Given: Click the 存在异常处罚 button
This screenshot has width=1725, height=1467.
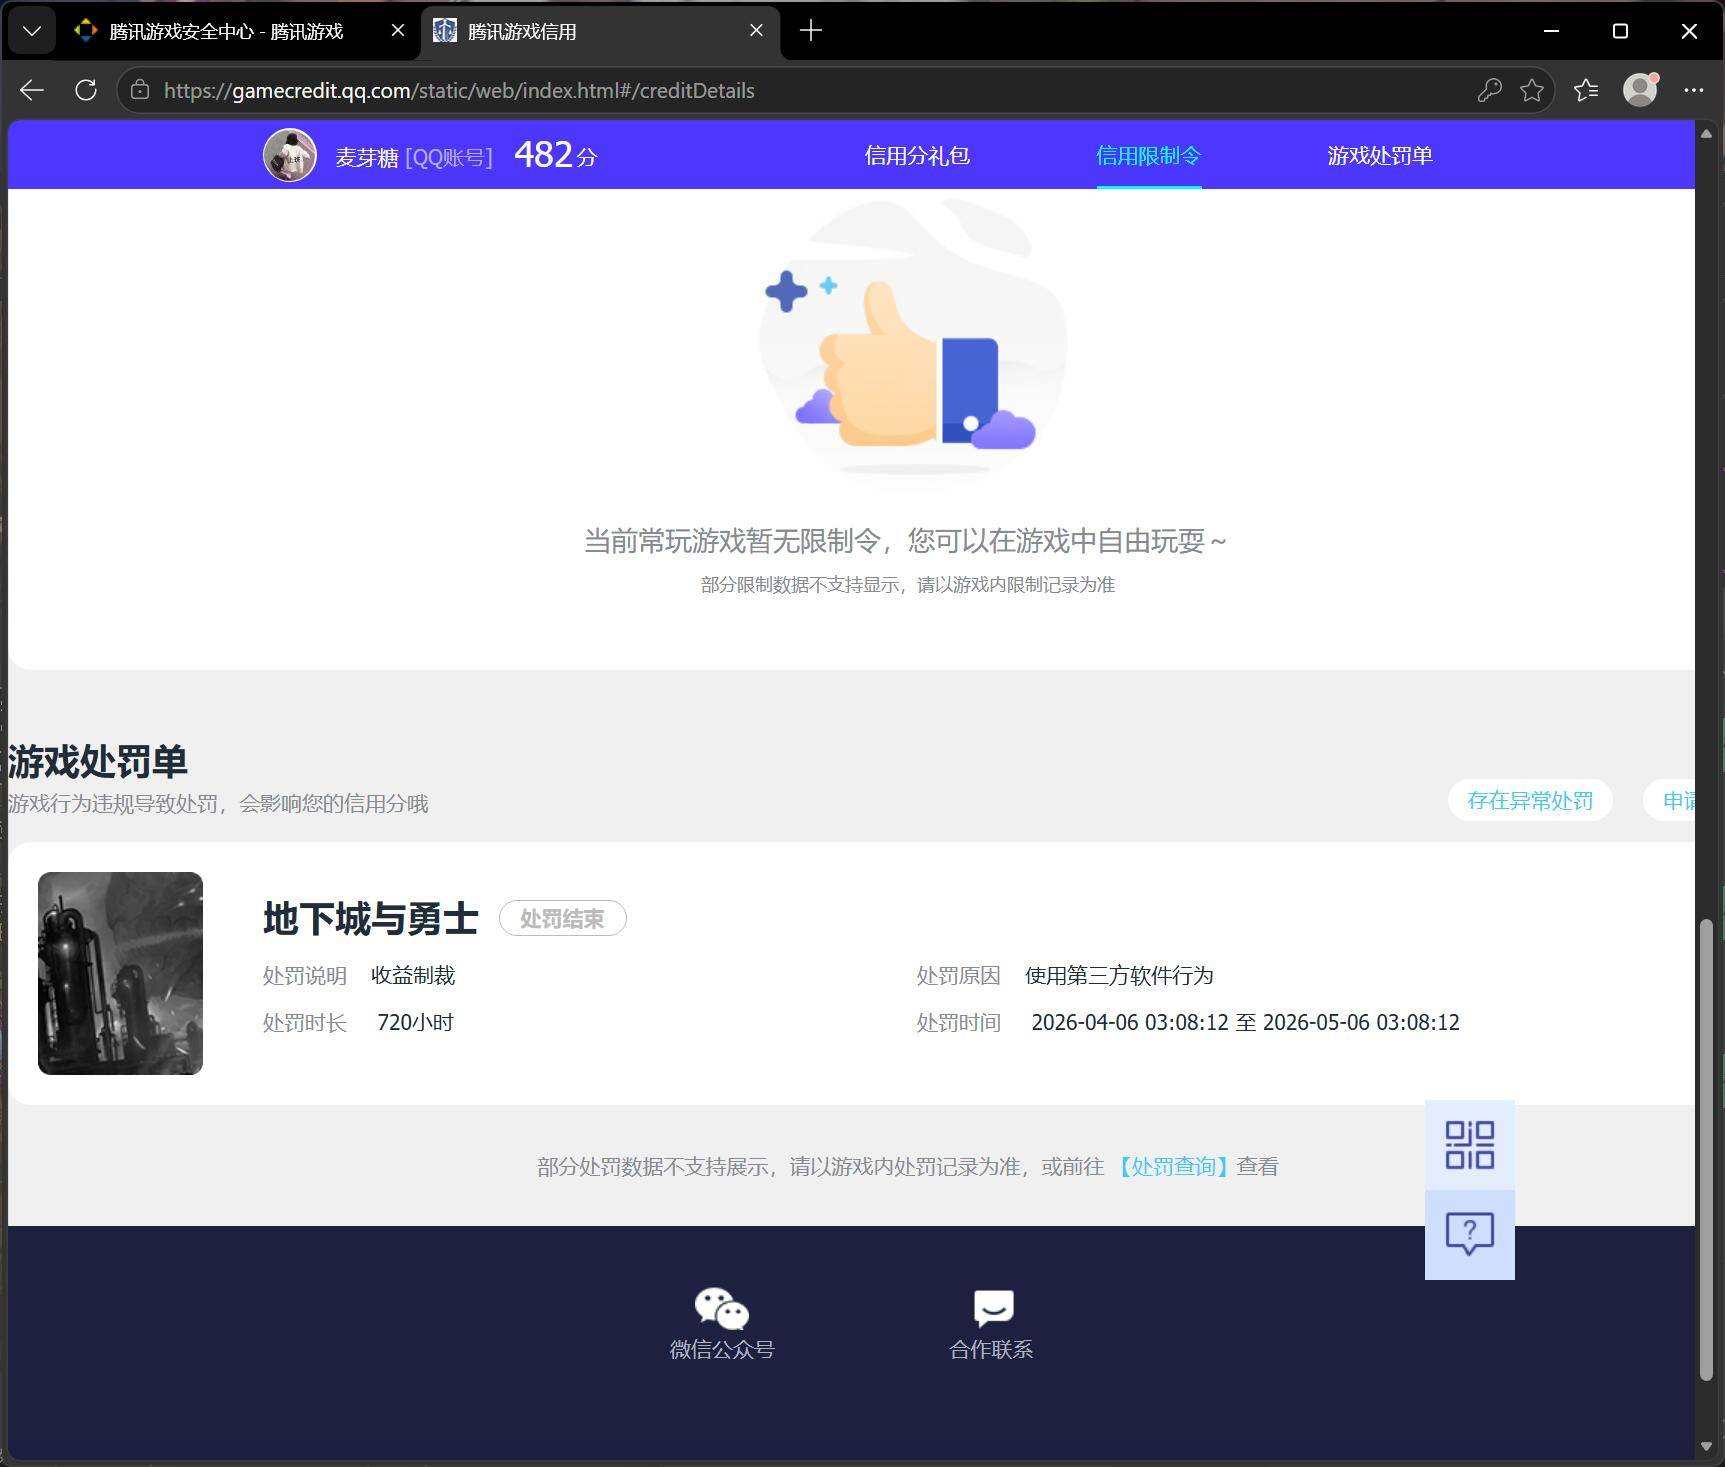Looking at the screenshot, I should [x=1530, y=800].
